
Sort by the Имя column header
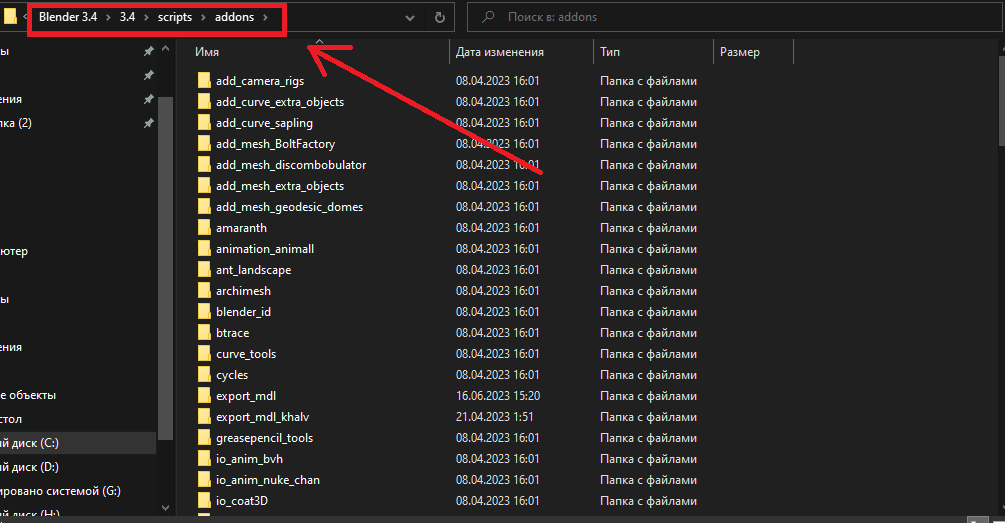[207, 52]
